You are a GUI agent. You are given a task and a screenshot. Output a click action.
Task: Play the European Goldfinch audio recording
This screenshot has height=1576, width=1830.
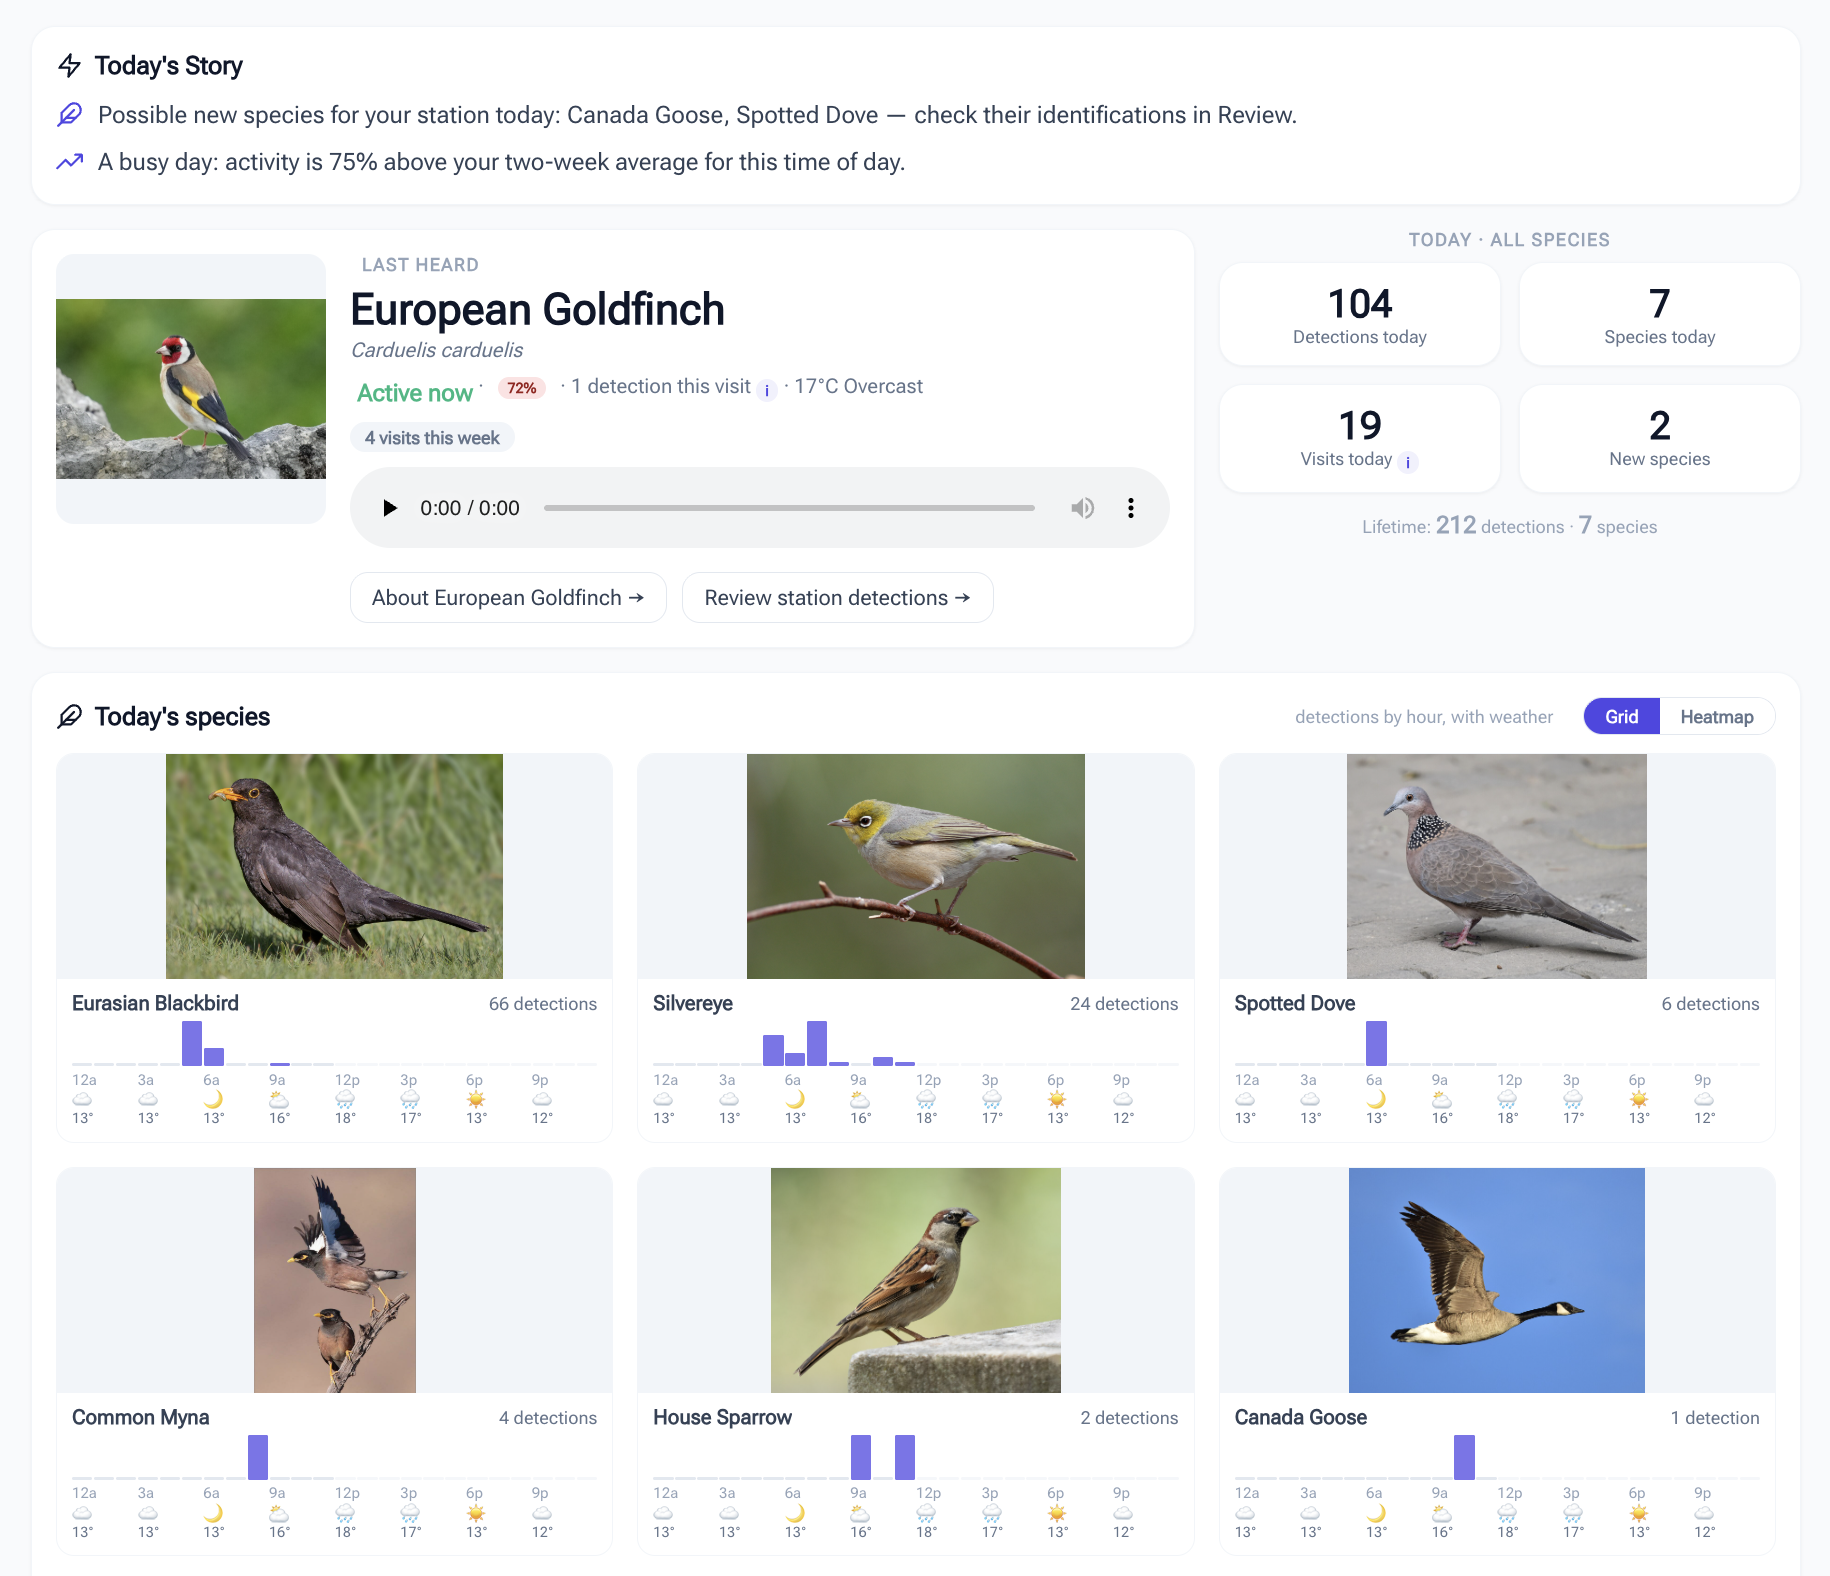click(x=390, y=508)
